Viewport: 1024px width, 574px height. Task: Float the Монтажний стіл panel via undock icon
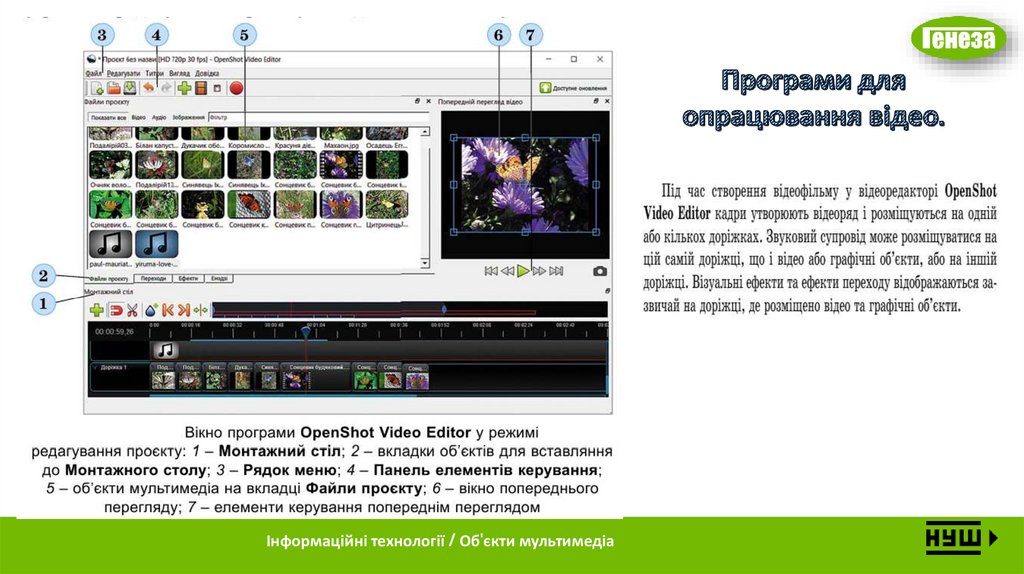[x=607, y=291]
